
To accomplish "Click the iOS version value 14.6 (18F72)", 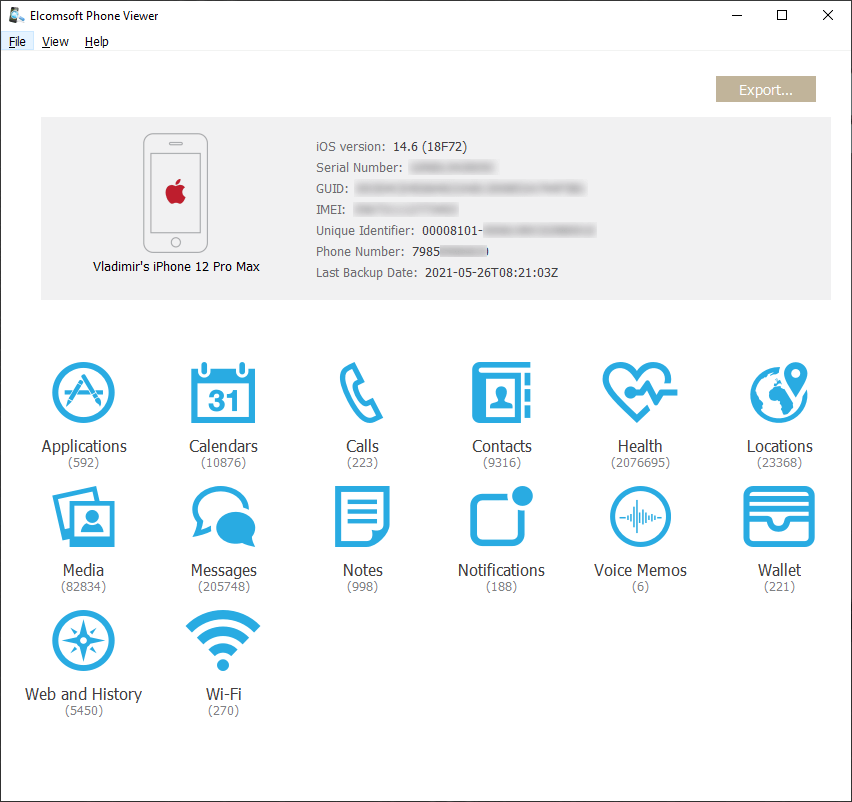I will [430, 147].
